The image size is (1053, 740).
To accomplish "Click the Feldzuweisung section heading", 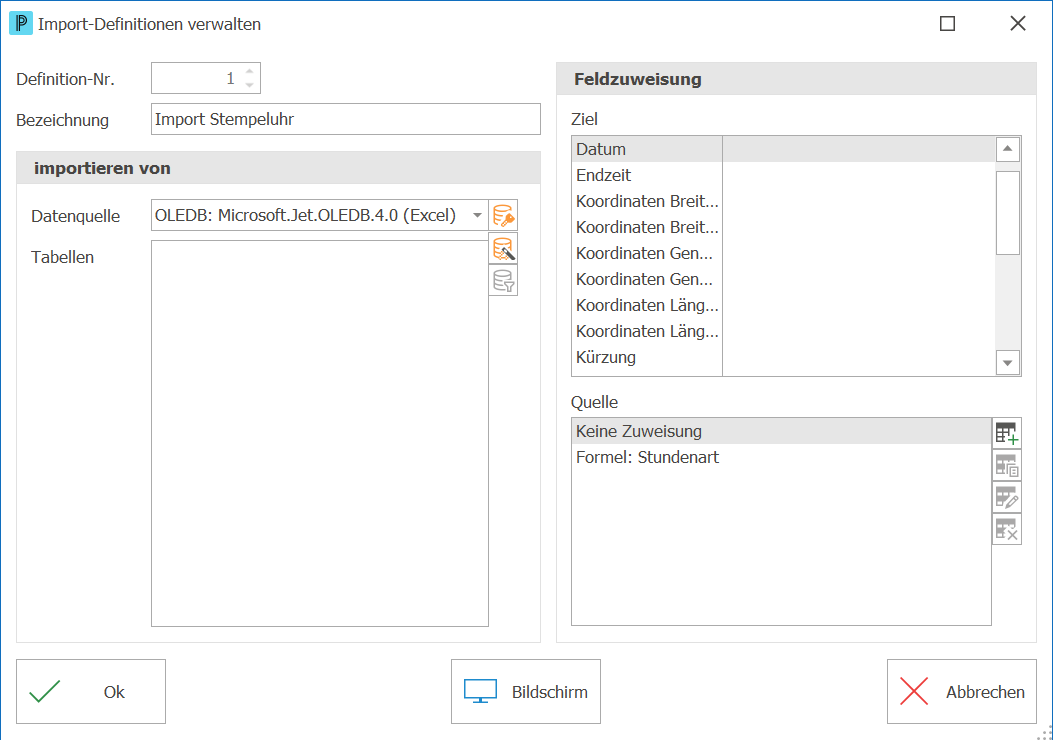I will pyautogui.click(x=637, y=79).
